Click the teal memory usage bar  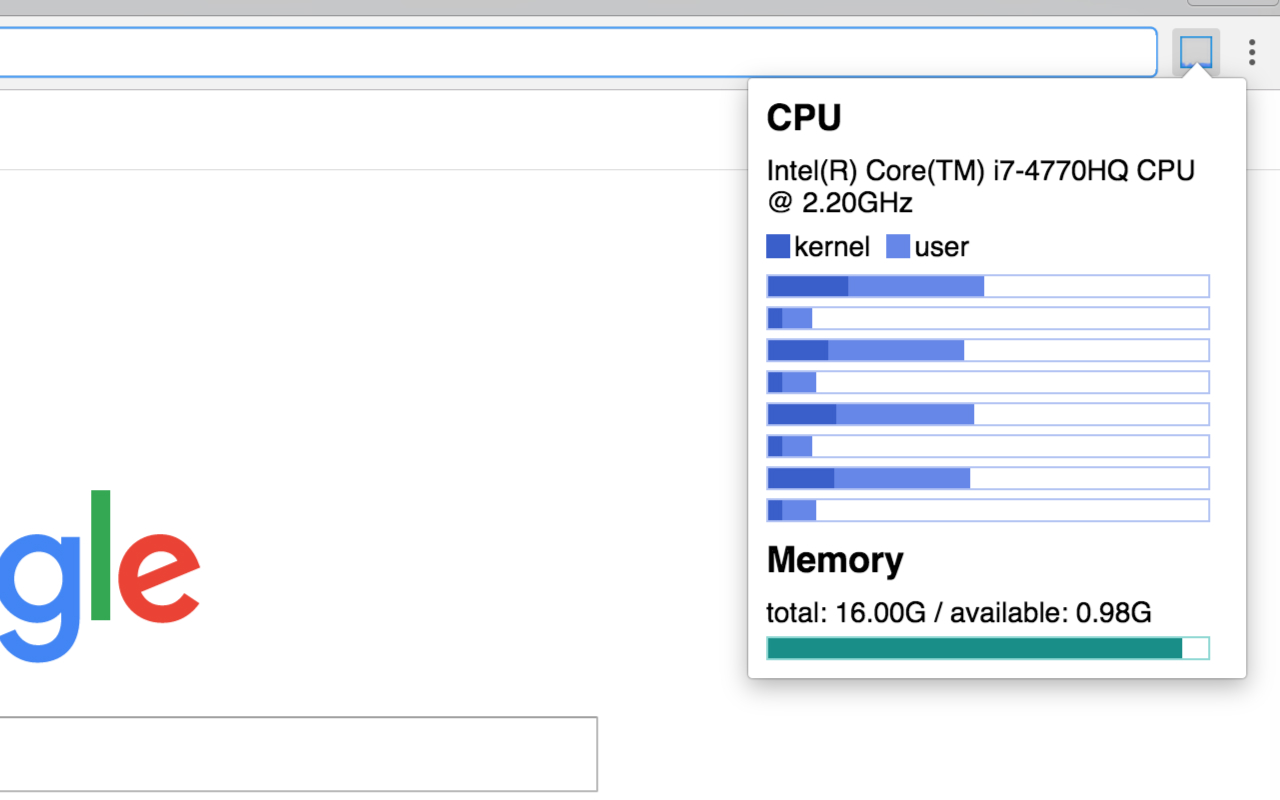point(970,648)
